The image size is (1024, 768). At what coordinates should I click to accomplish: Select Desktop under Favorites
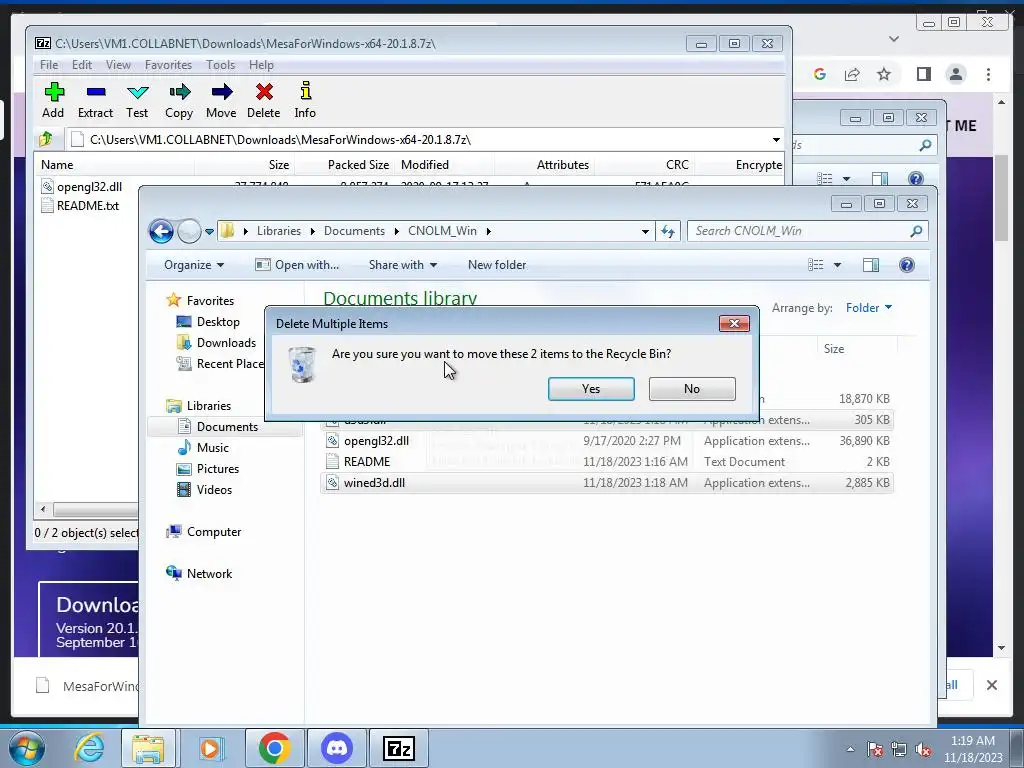(x=208, y=322)
